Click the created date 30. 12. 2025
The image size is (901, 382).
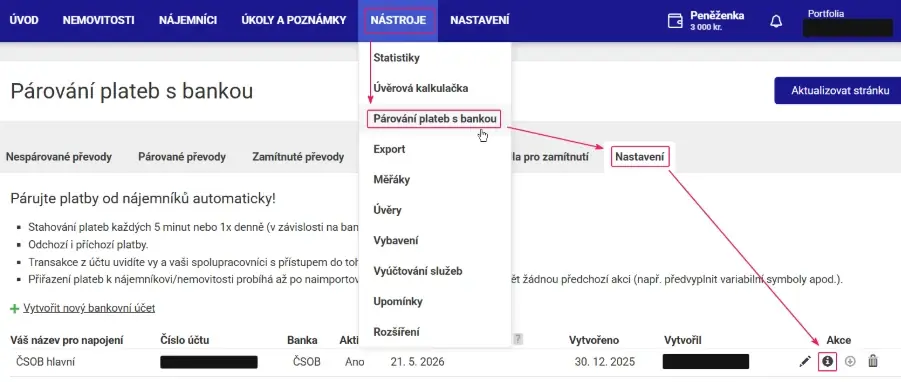[x=604, y=362]
